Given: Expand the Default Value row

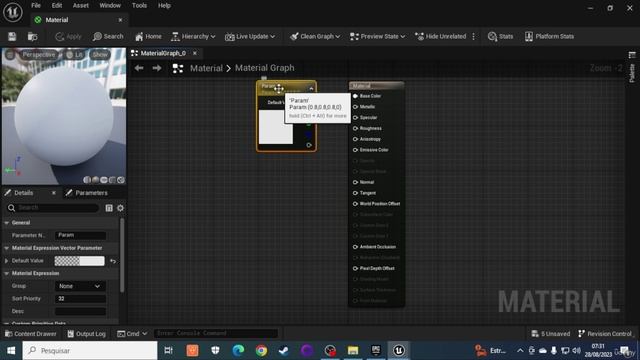Looking at the screenshot, I should coord(7,260).
